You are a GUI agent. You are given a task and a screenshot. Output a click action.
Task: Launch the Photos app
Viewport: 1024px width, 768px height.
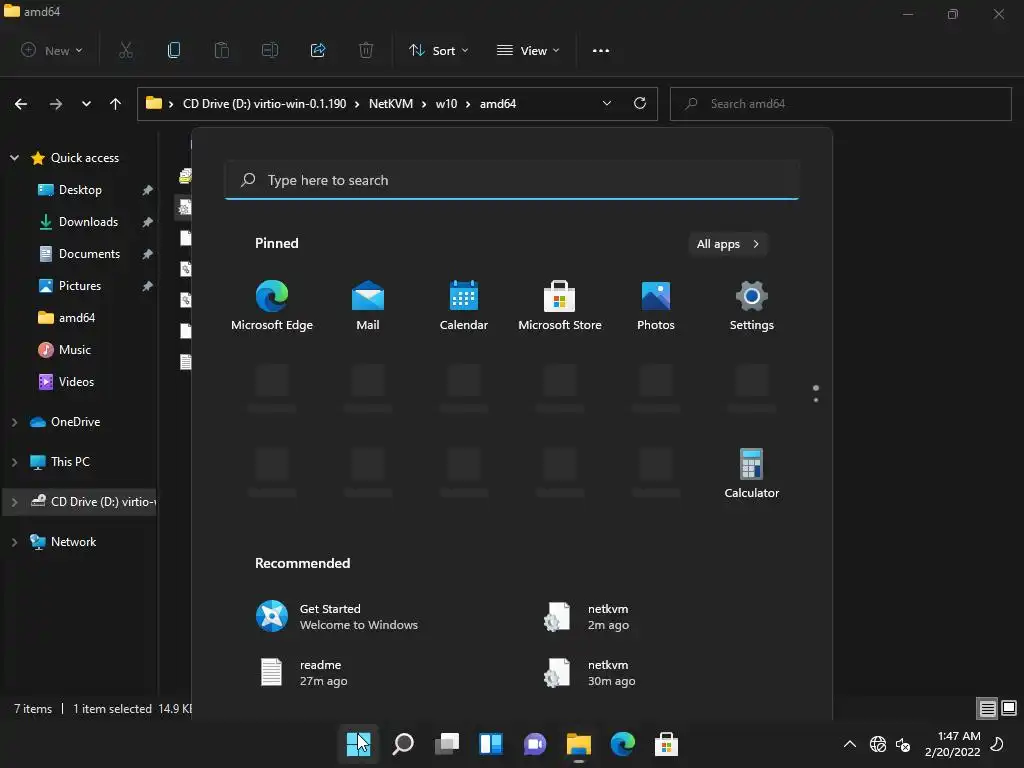656,306
